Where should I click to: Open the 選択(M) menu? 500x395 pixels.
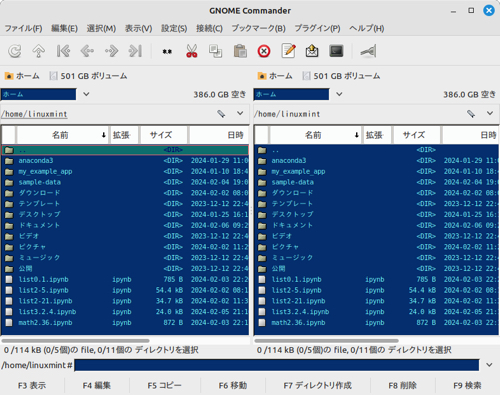point(101,28)
